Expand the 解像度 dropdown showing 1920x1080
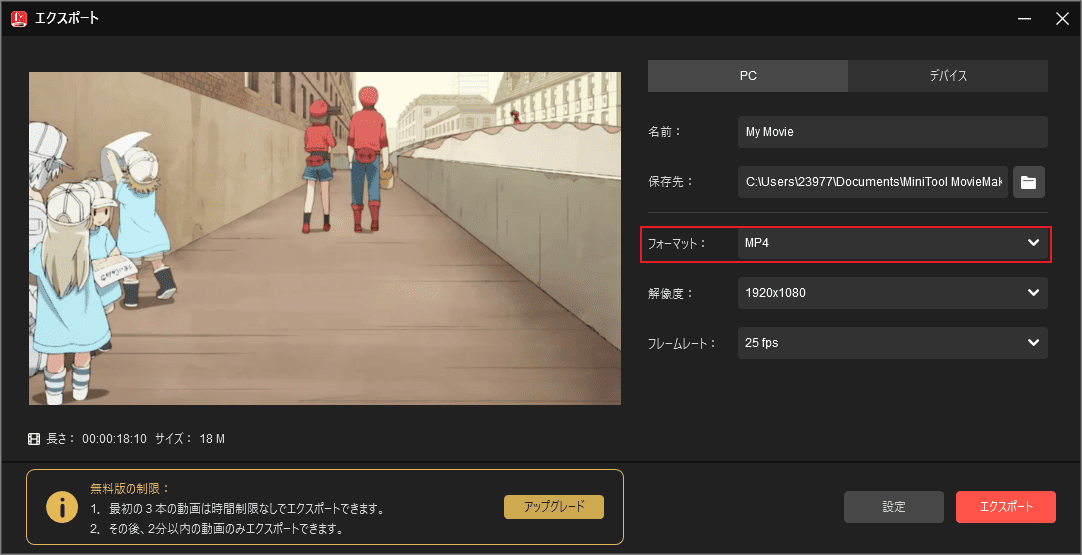This screenshot has width=1082, height=555. tap(893, 293)
